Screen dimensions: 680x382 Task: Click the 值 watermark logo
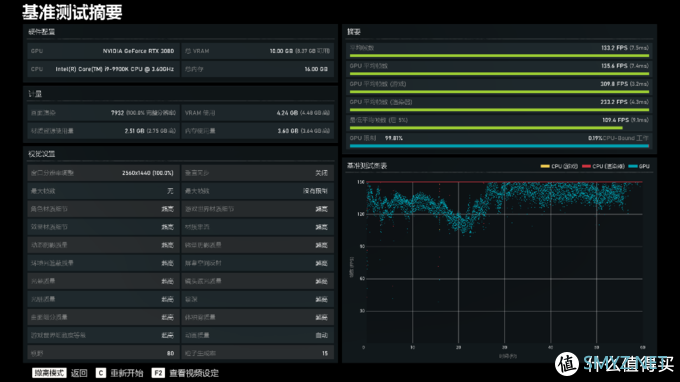point(567,363)
